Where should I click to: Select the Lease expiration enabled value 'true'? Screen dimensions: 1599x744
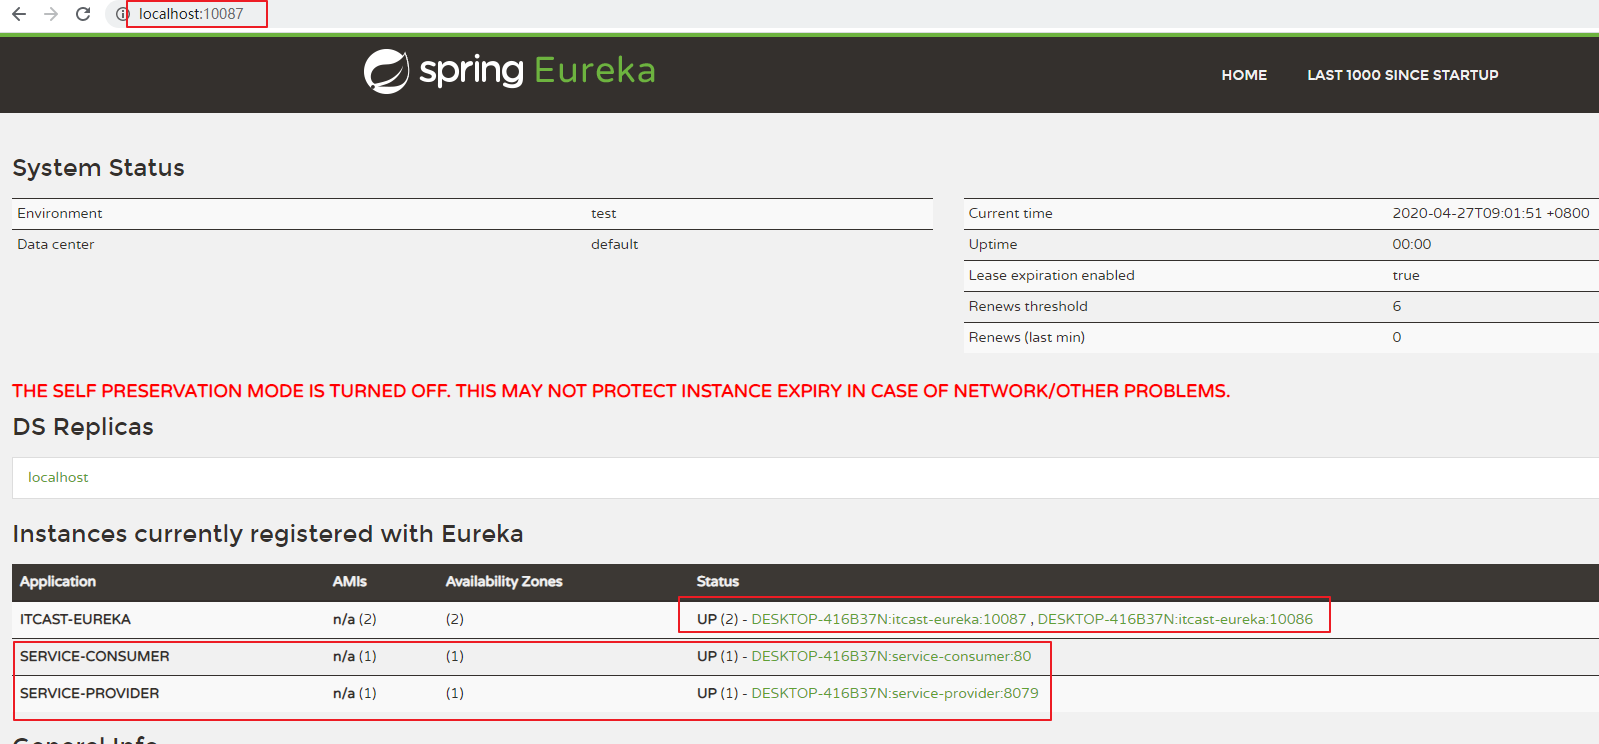pos(1406,276)
